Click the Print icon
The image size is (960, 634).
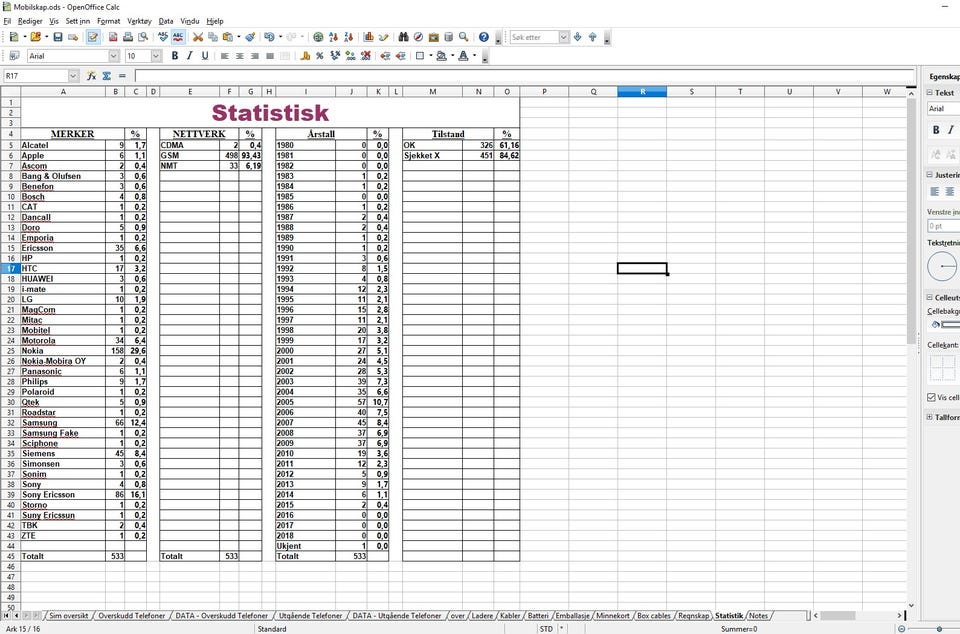pos(127,37)
